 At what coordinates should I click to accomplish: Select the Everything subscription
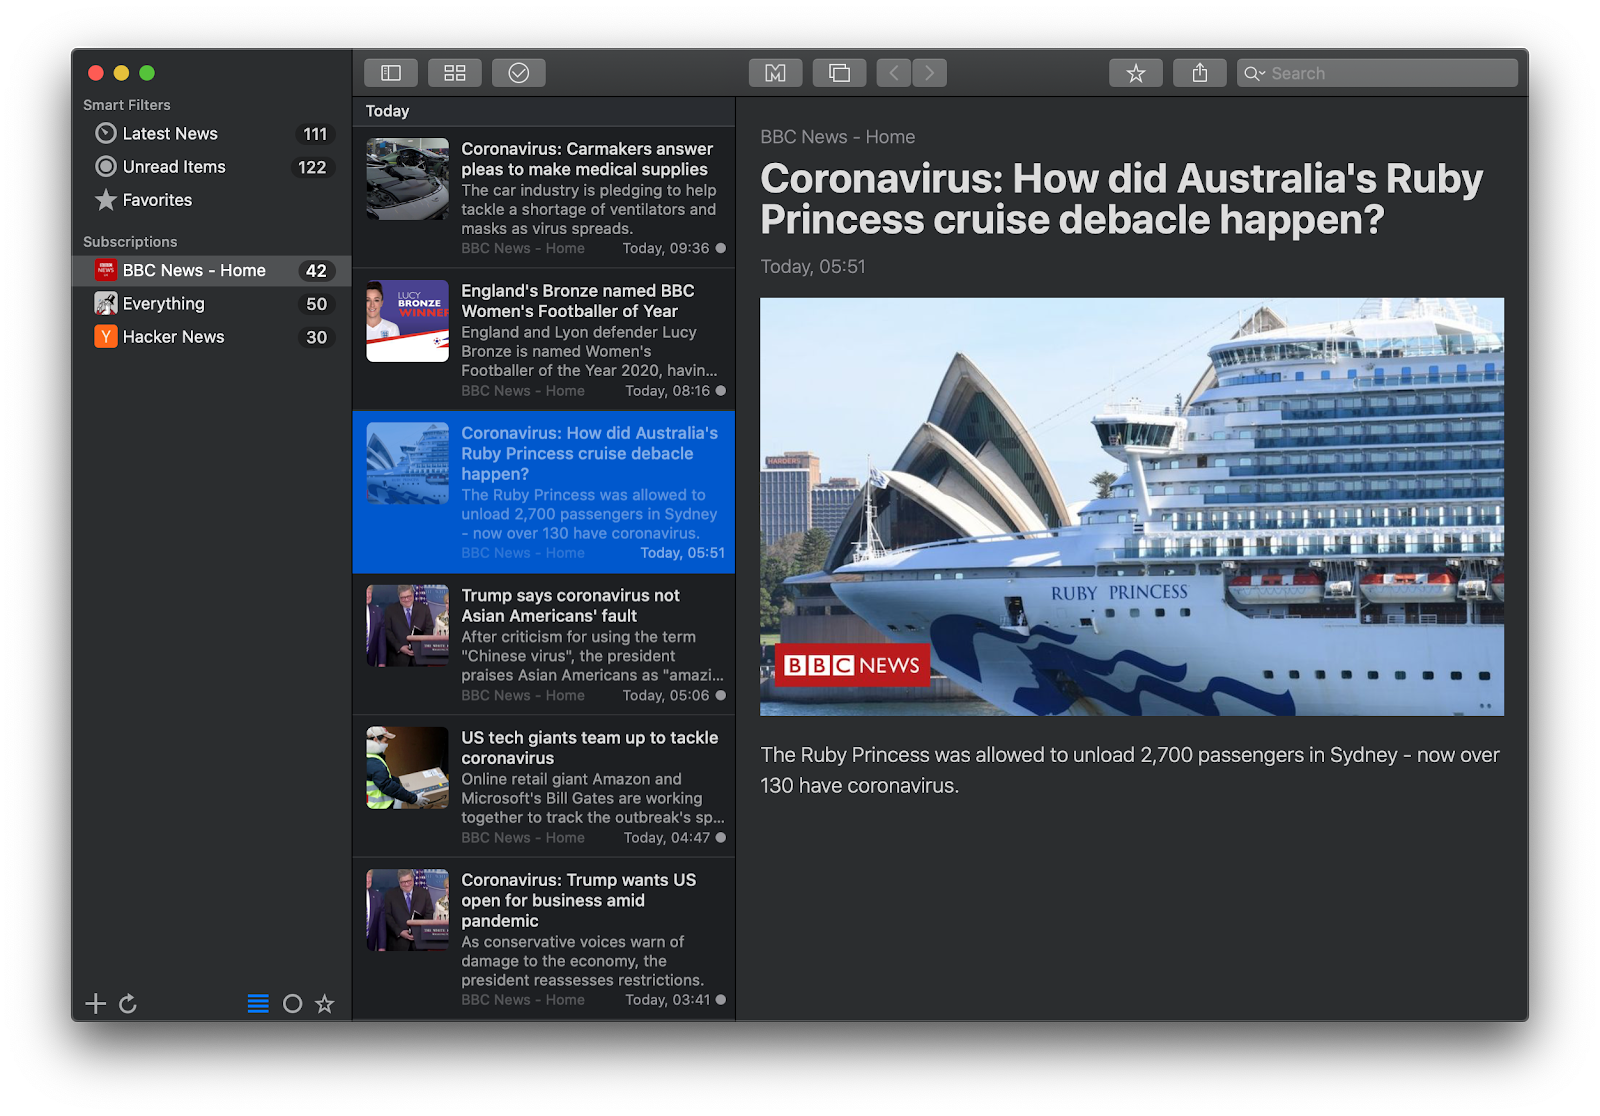coord(212,304)
